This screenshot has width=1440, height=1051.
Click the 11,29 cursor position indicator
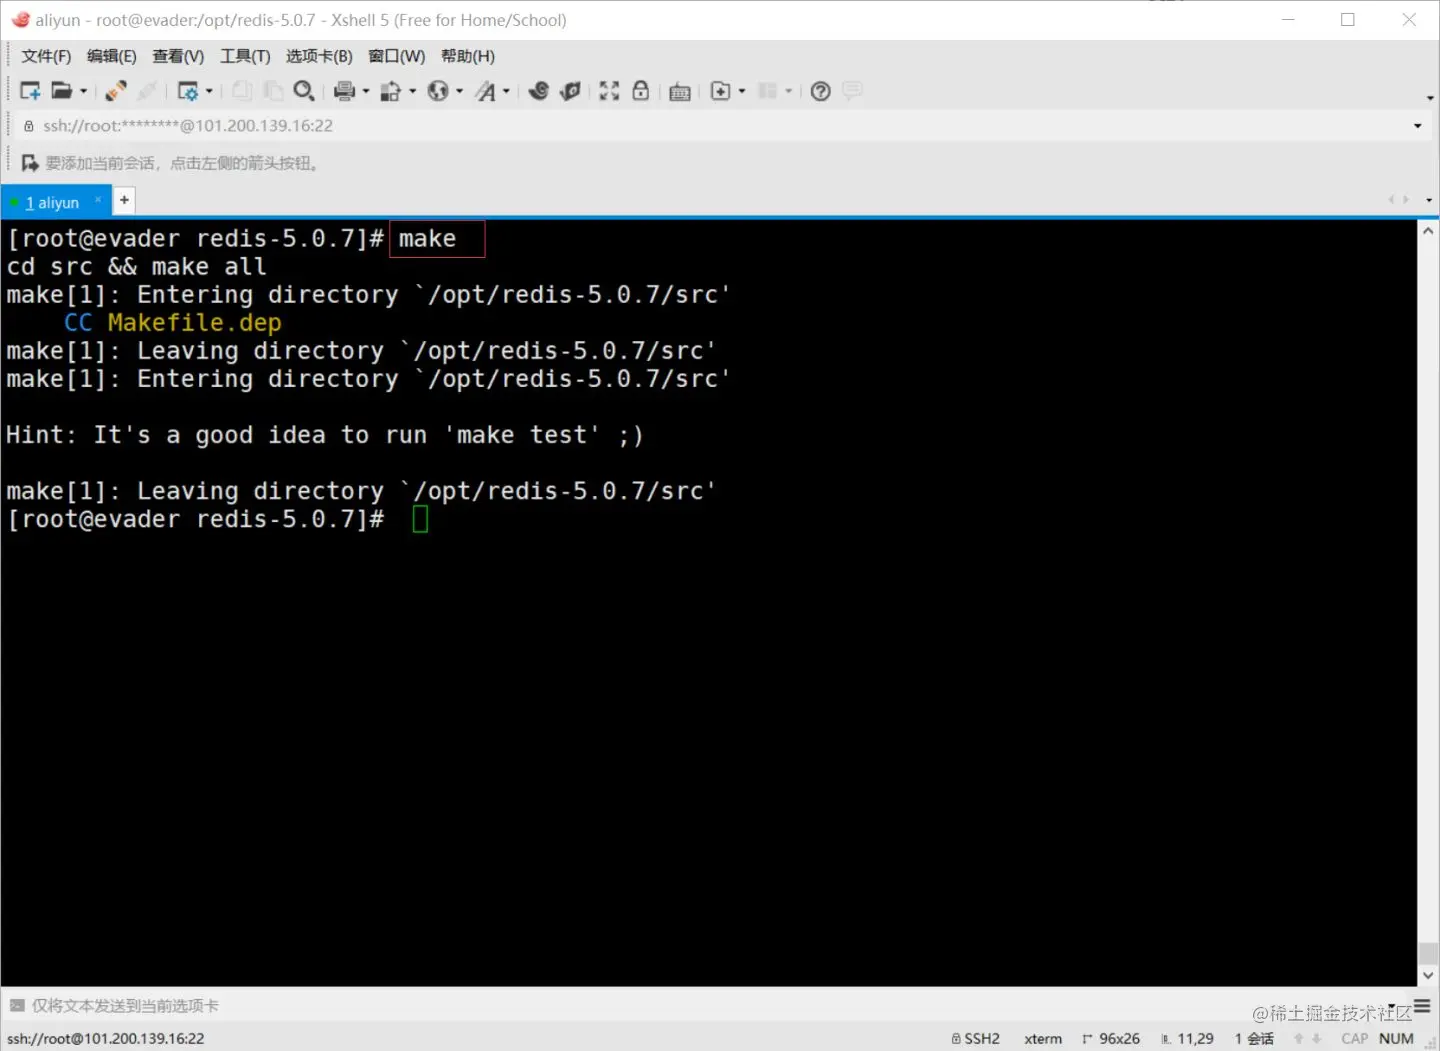point(1188,1039)
